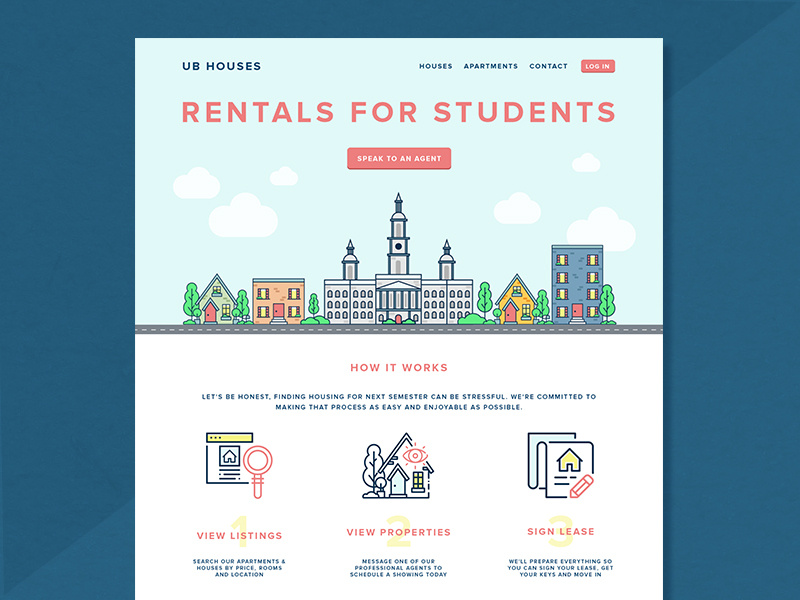Click the Log In button

point(597,66)
